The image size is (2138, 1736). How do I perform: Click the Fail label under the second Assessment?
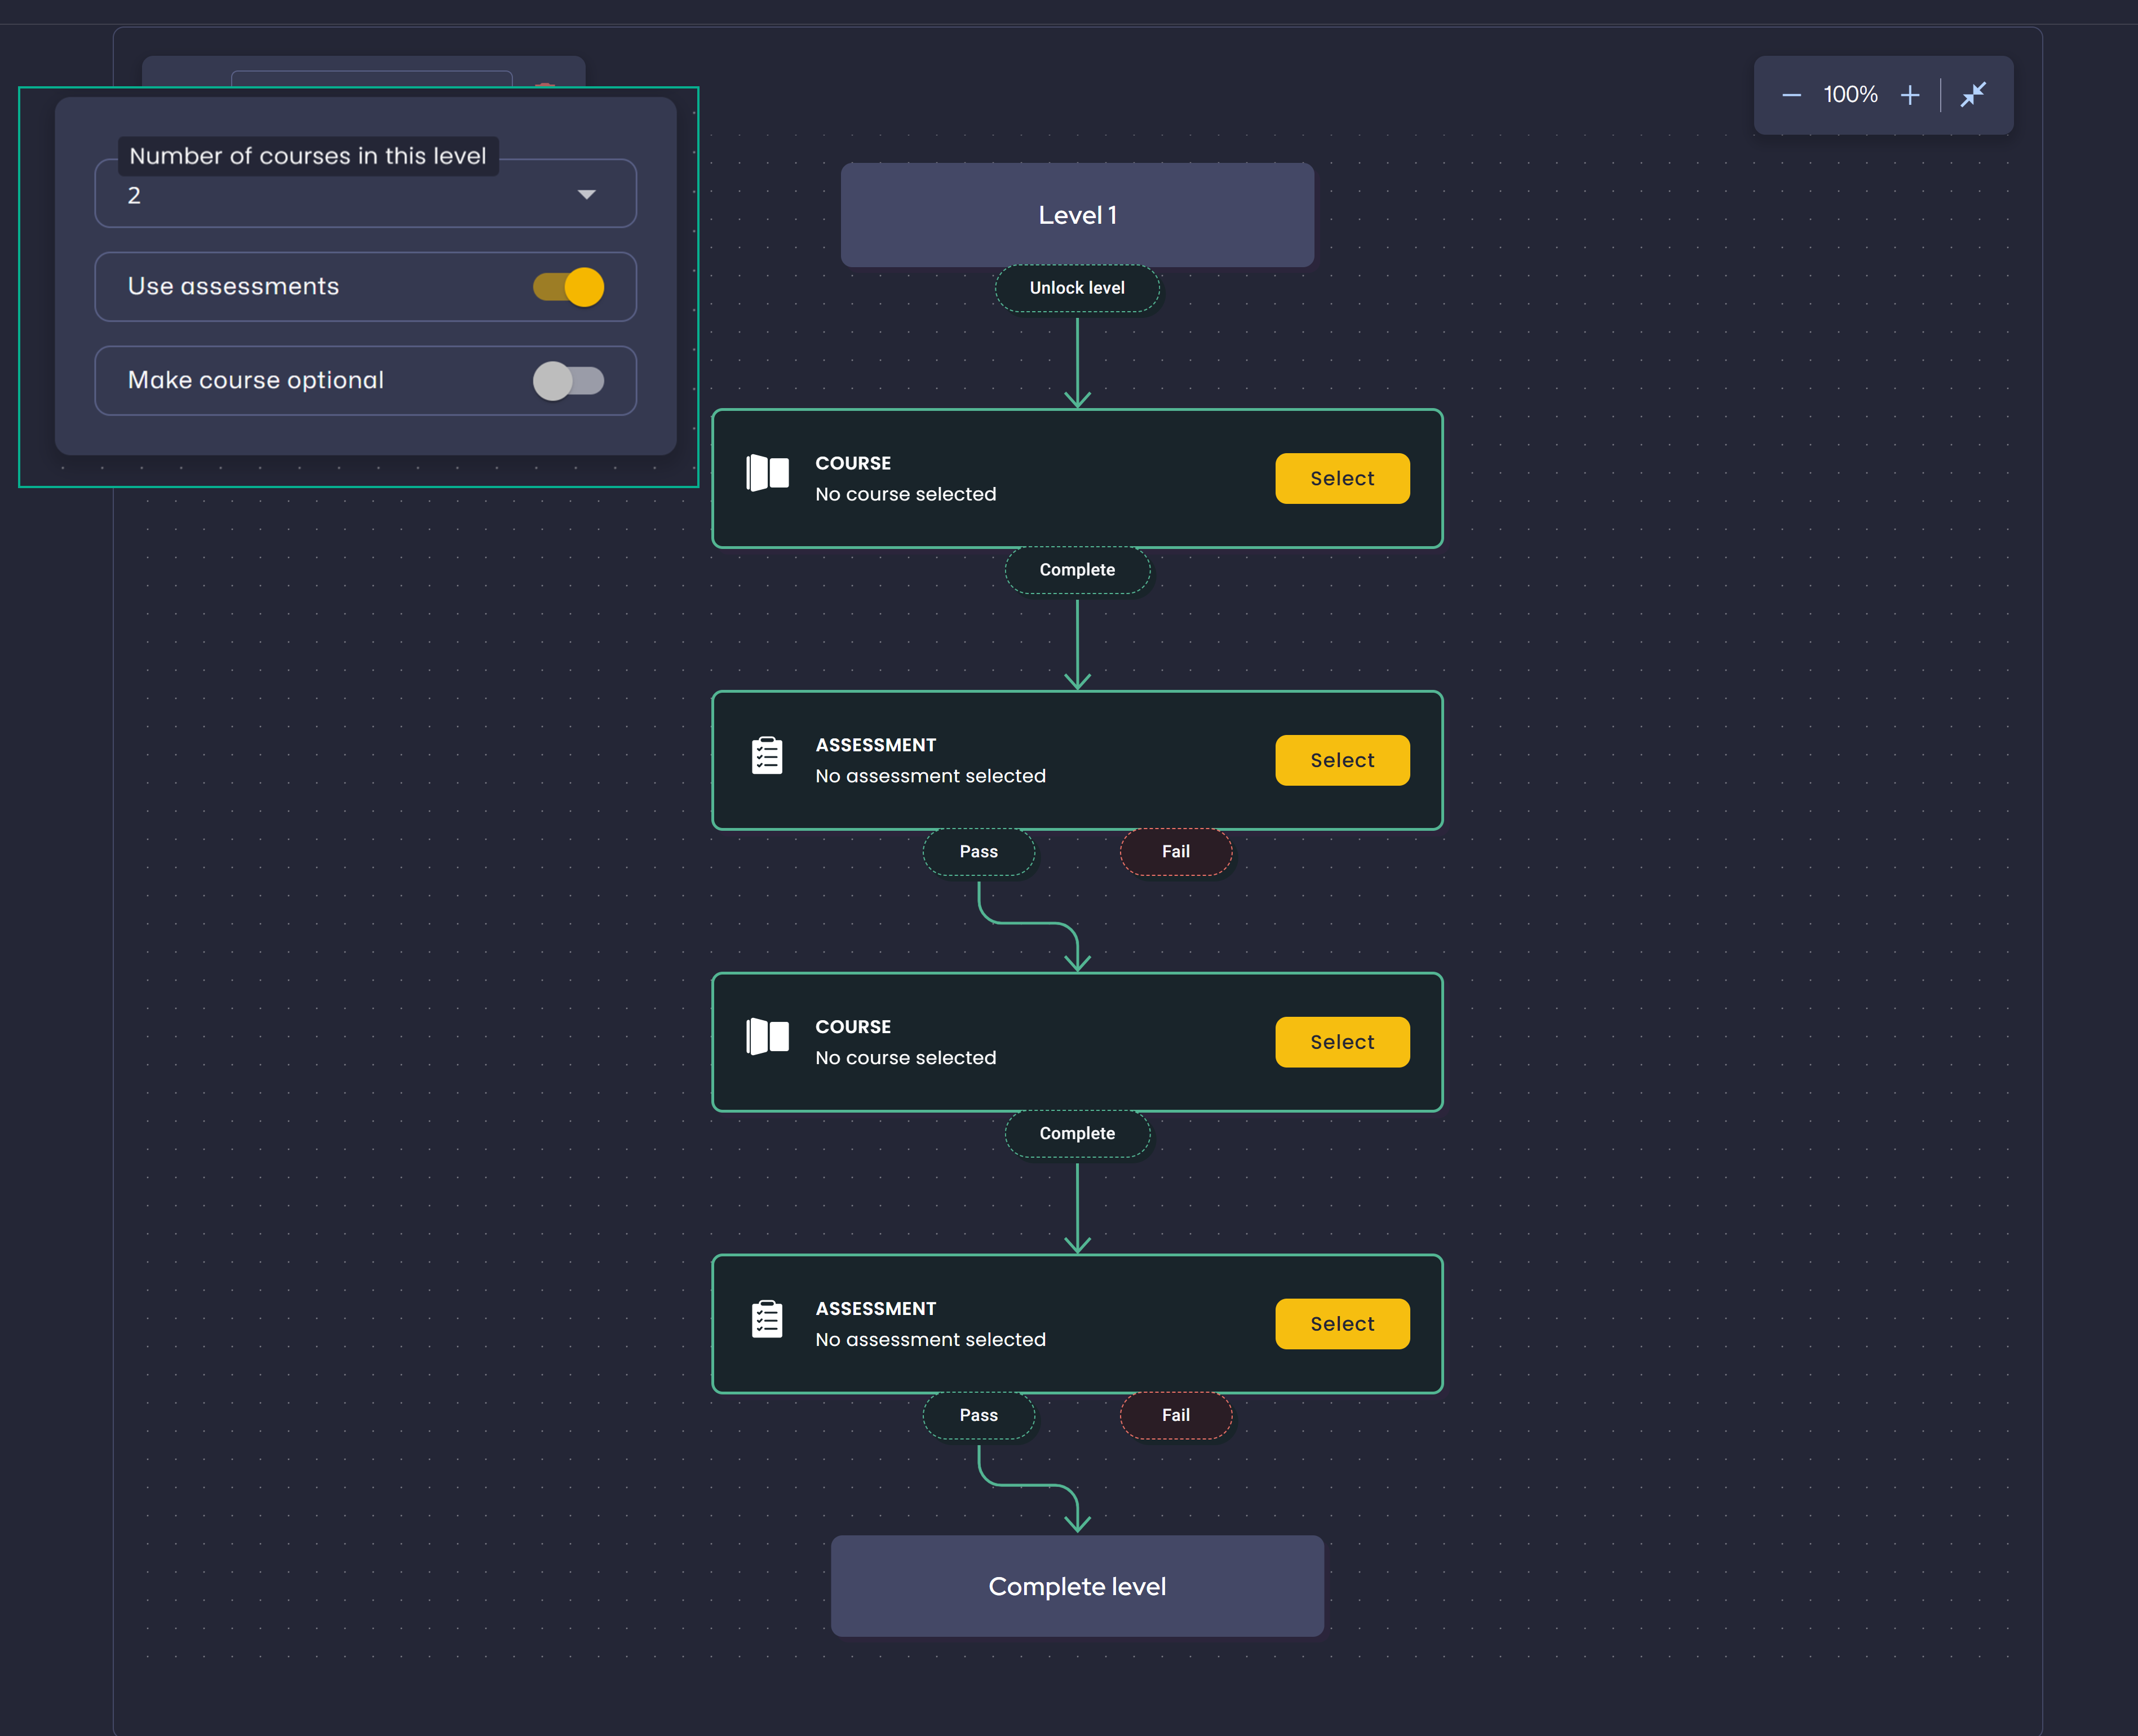click(1176, 1415)
